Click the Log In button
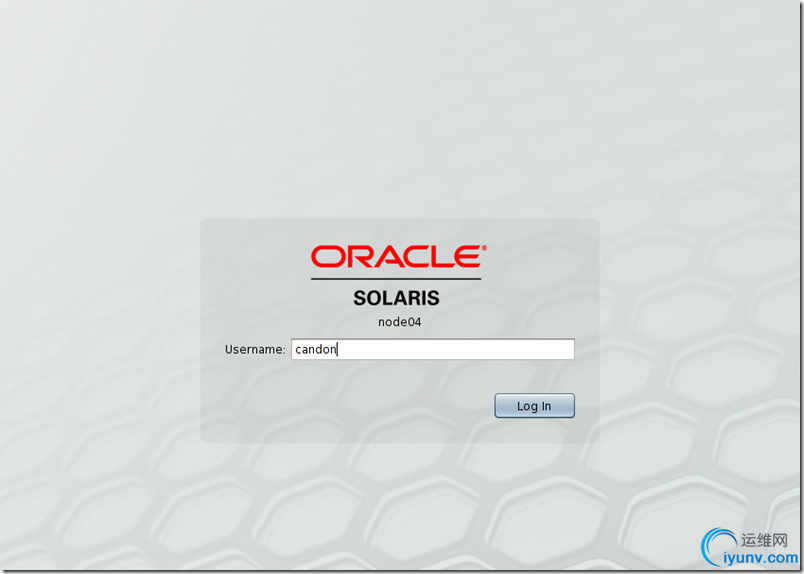The height and width of the screenshot is (574, 804). coord(534,406)
